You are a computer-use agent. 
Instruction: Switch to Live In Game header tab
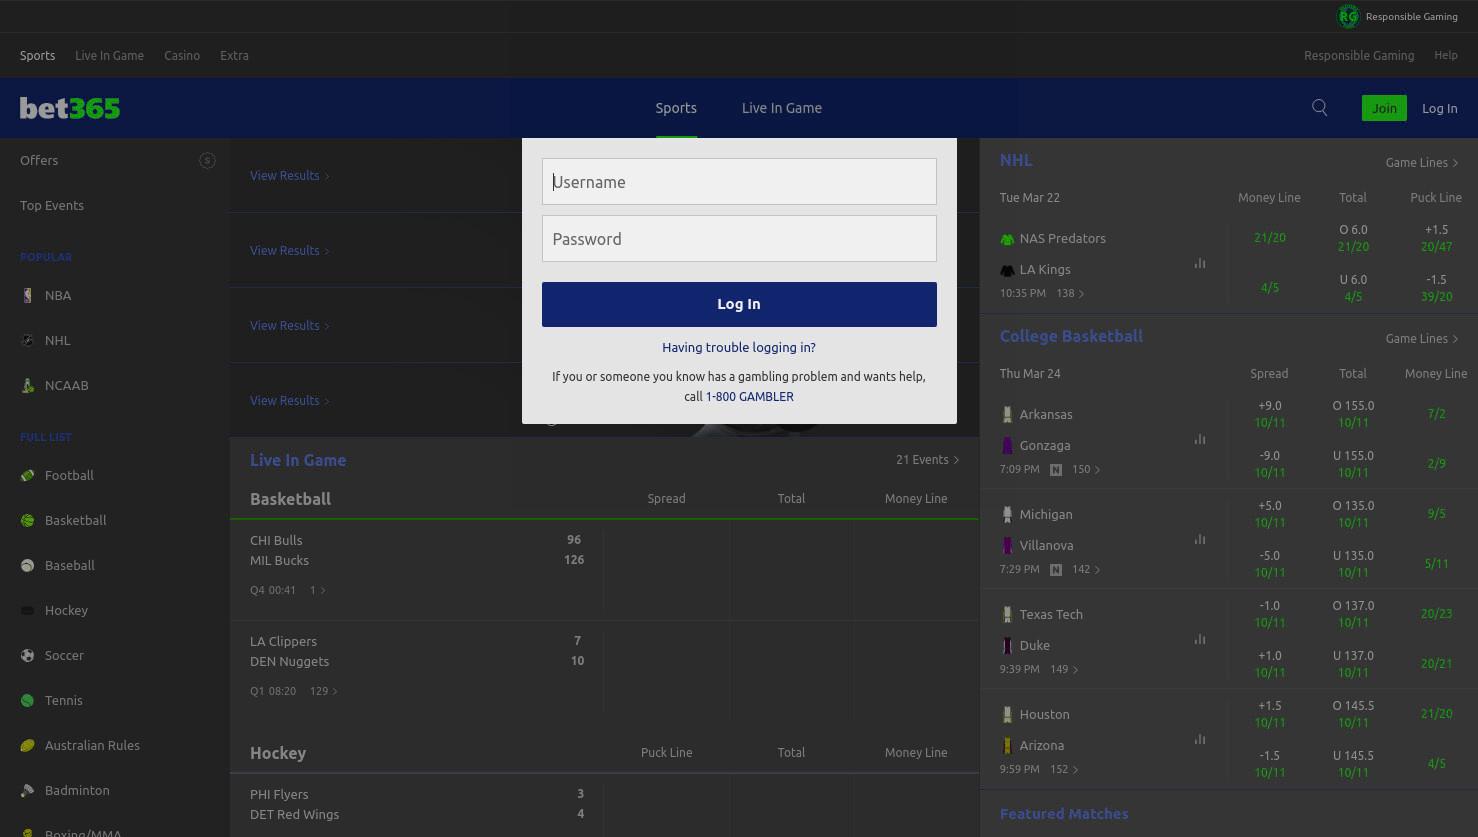tap(782, 108)
